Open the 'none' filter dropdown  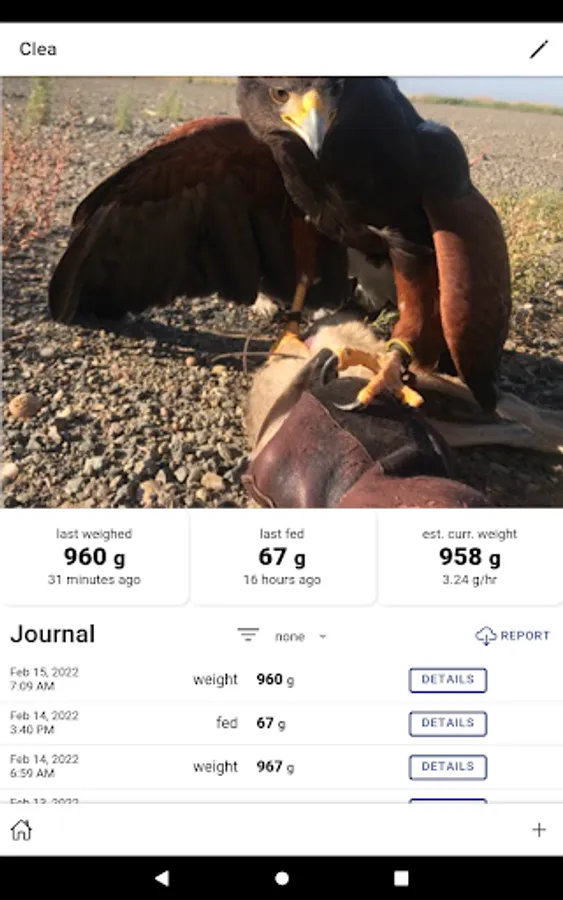click(x=300, y=637)
